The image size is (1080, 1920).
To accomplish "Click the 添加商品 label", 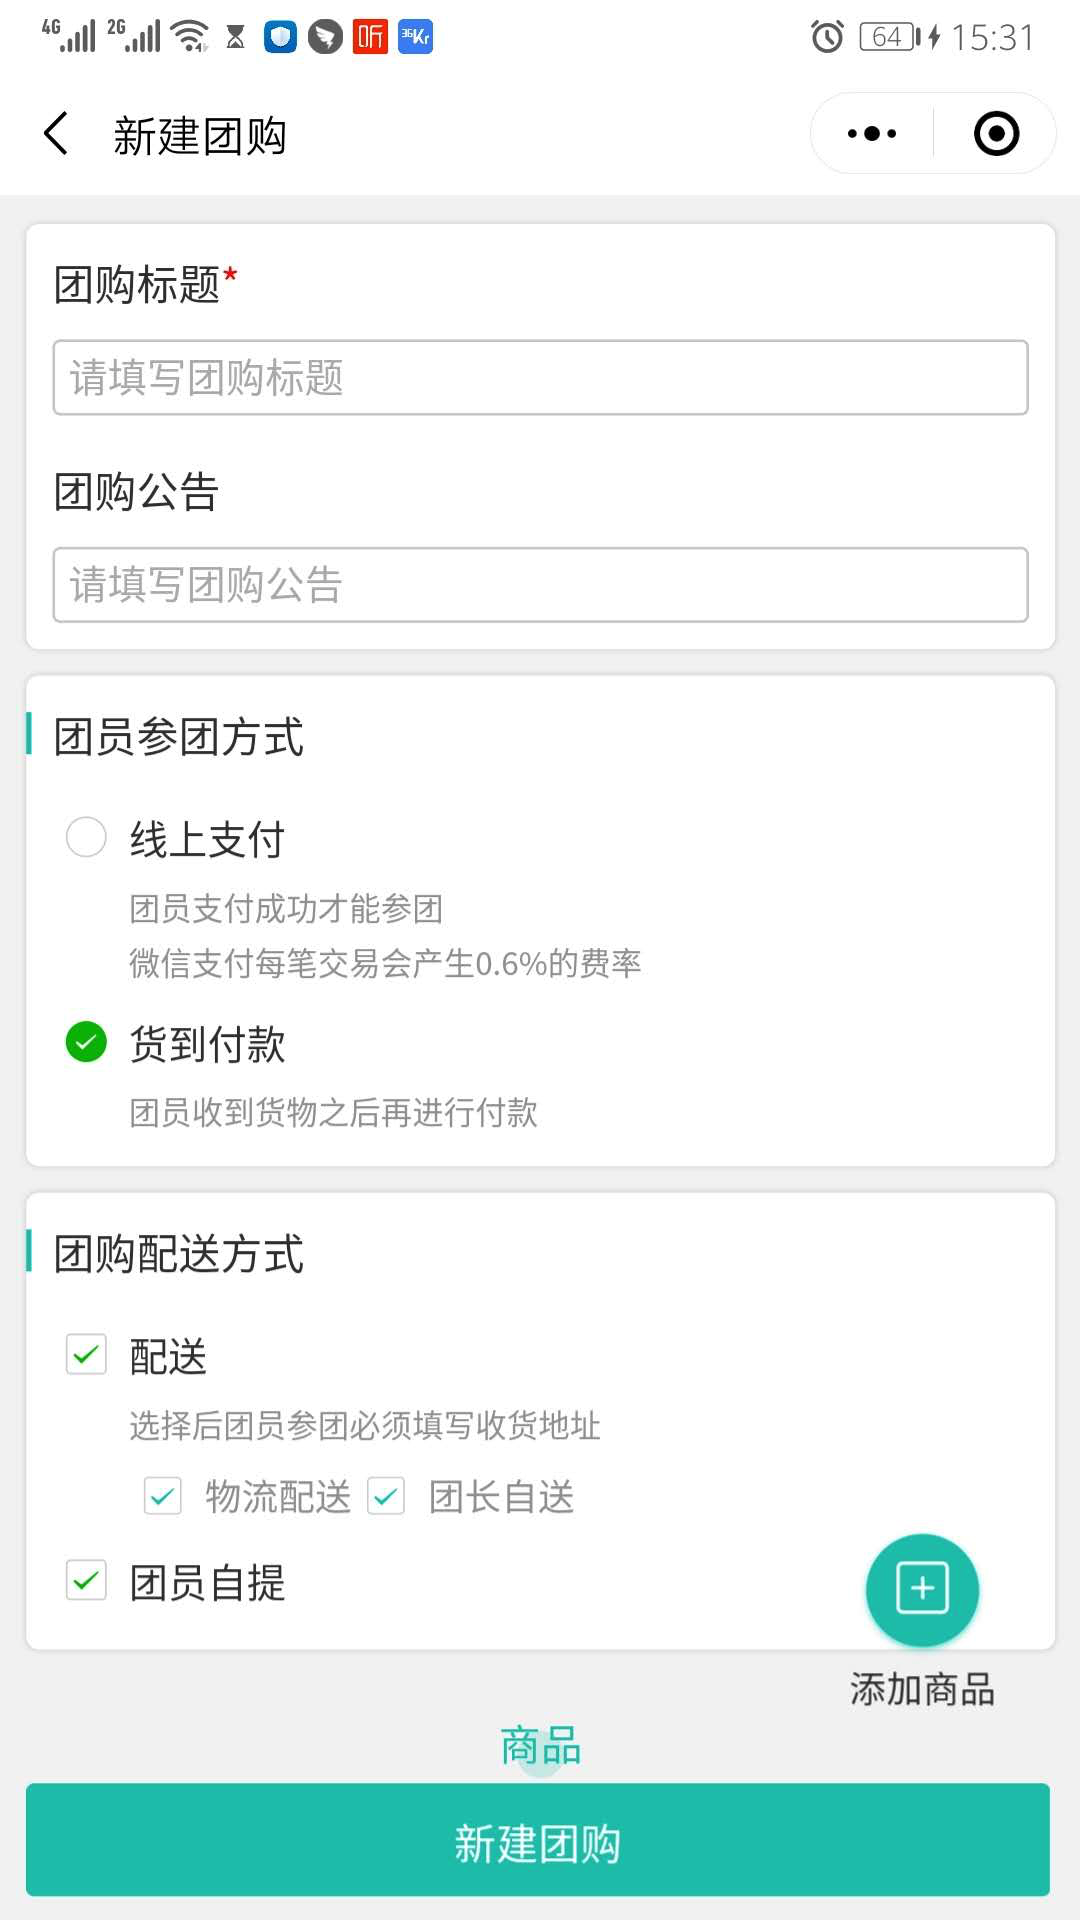I will (922, 1690).
